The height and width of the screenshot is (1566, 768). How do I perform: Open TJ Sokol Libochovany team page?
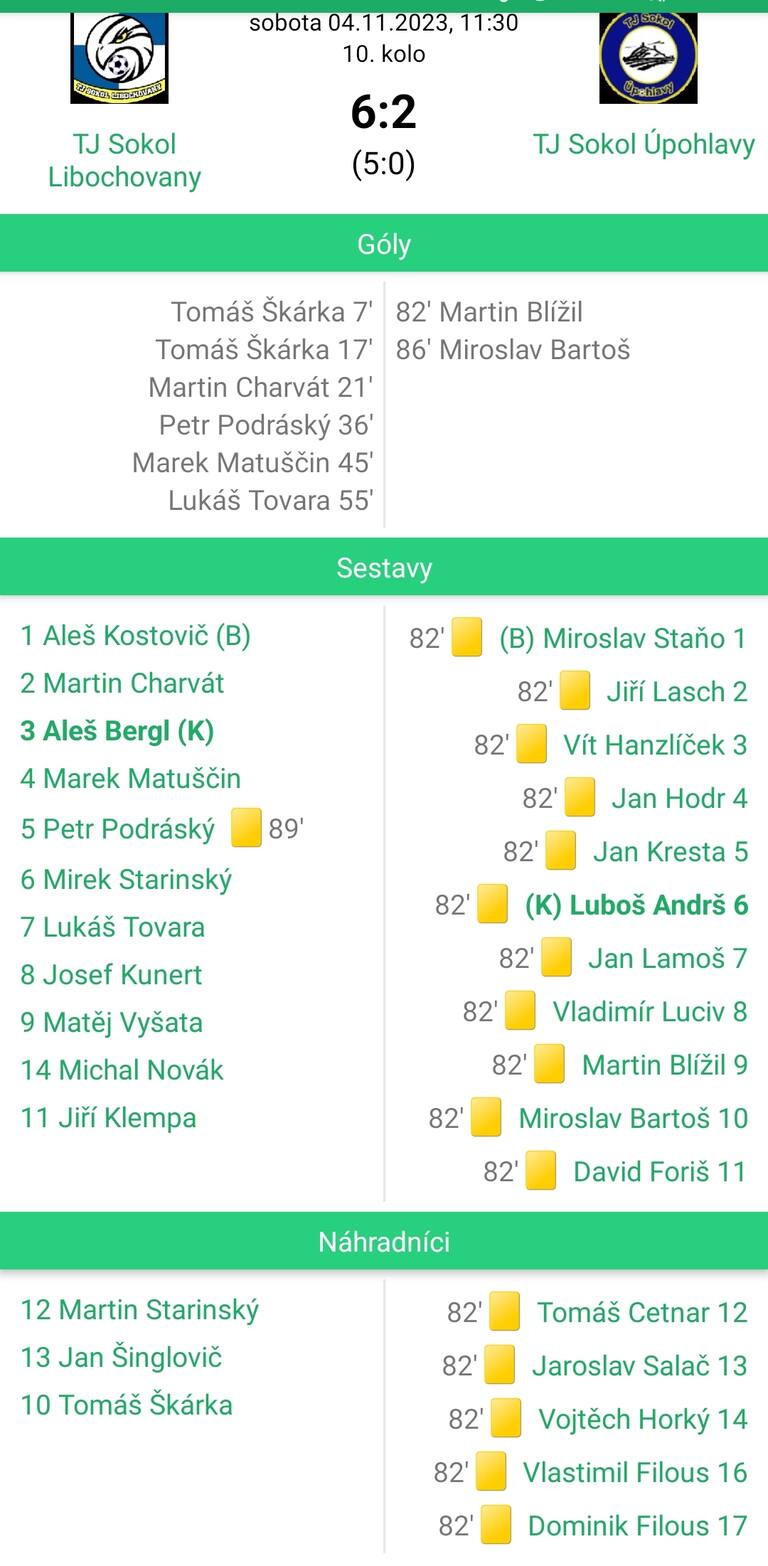124,160
